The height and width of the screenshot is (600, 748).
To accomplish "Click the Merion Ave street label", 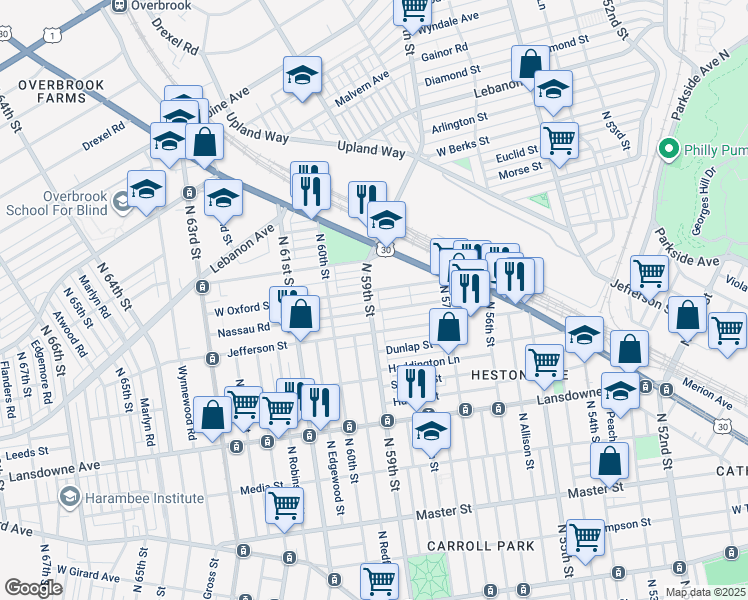I will [707, 393].
